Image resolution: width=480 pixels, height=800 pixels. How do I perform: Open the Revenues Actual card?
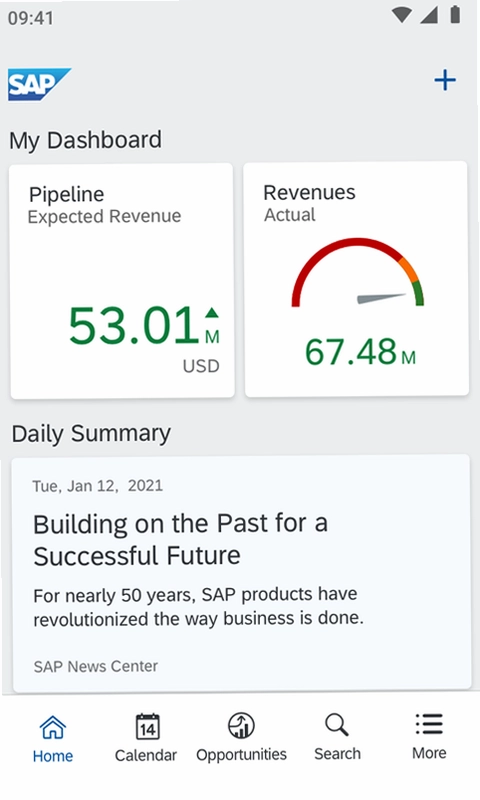(356, 279)
